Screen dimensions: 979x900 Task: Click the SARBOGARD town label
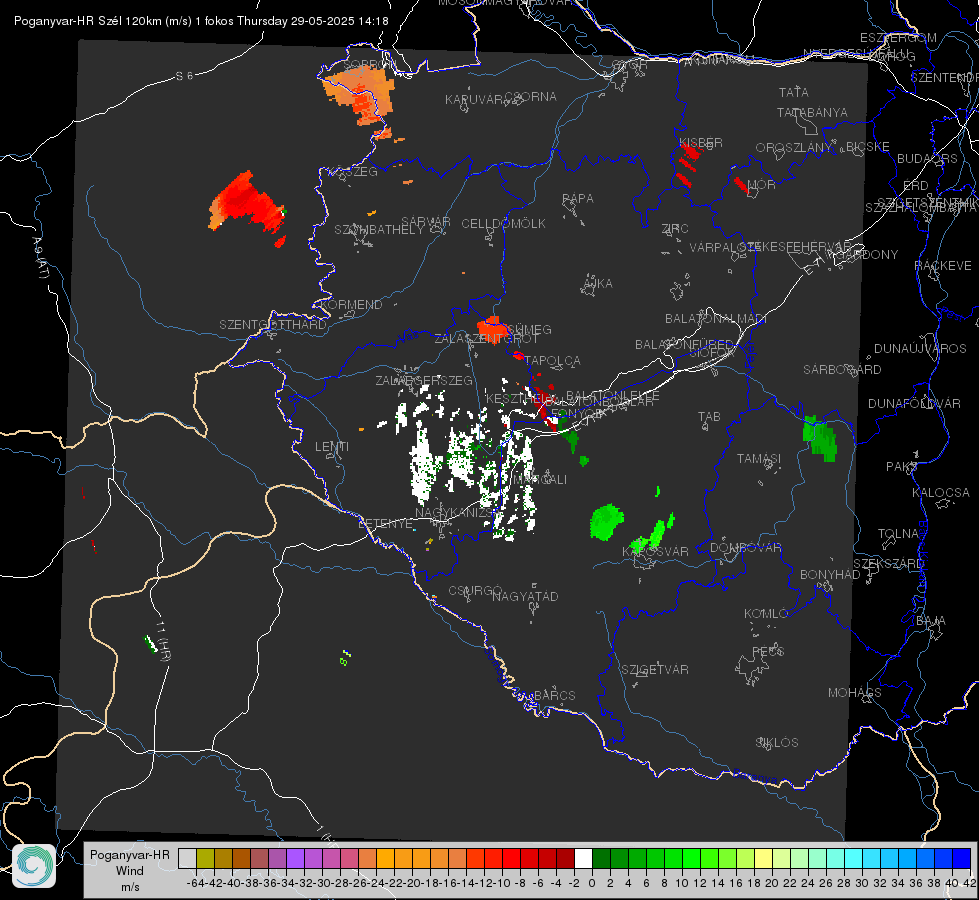pyautogui.click(x=842, y=370)
